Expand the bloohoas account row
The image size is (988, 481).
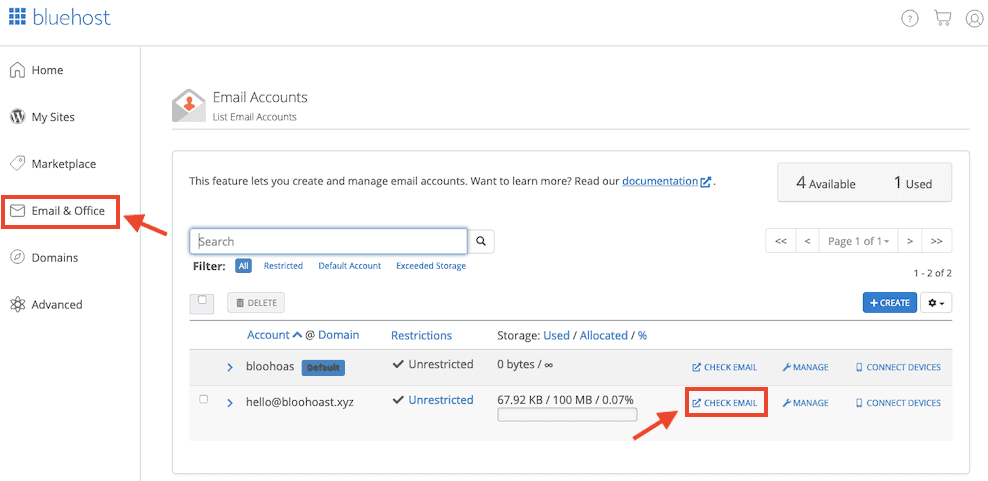pyautogui.click(x=230, y=367)
